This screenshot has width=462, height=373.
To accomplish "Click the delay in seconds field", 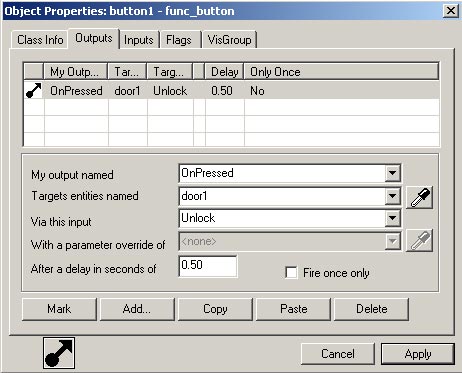I will tap(208, 266).
